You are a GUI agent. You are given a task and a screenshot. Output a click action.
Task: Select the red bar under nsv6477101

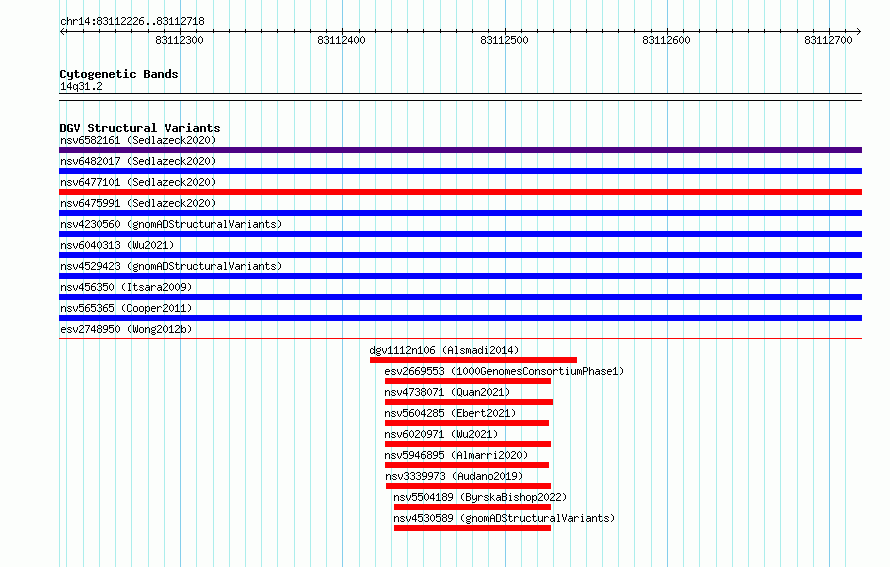click(x=460, y=192)
